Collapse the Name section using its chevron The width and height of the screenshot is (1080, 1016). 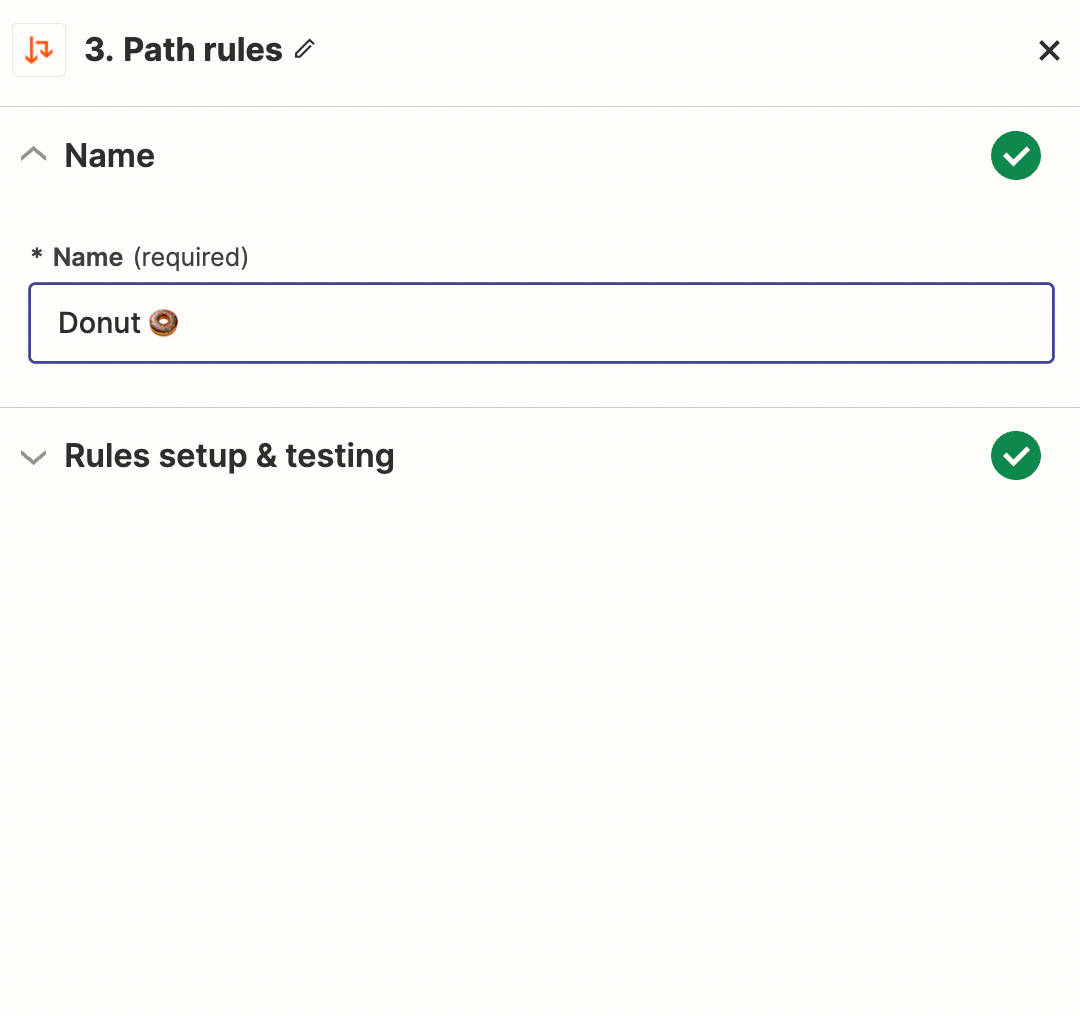click(34, 155)
